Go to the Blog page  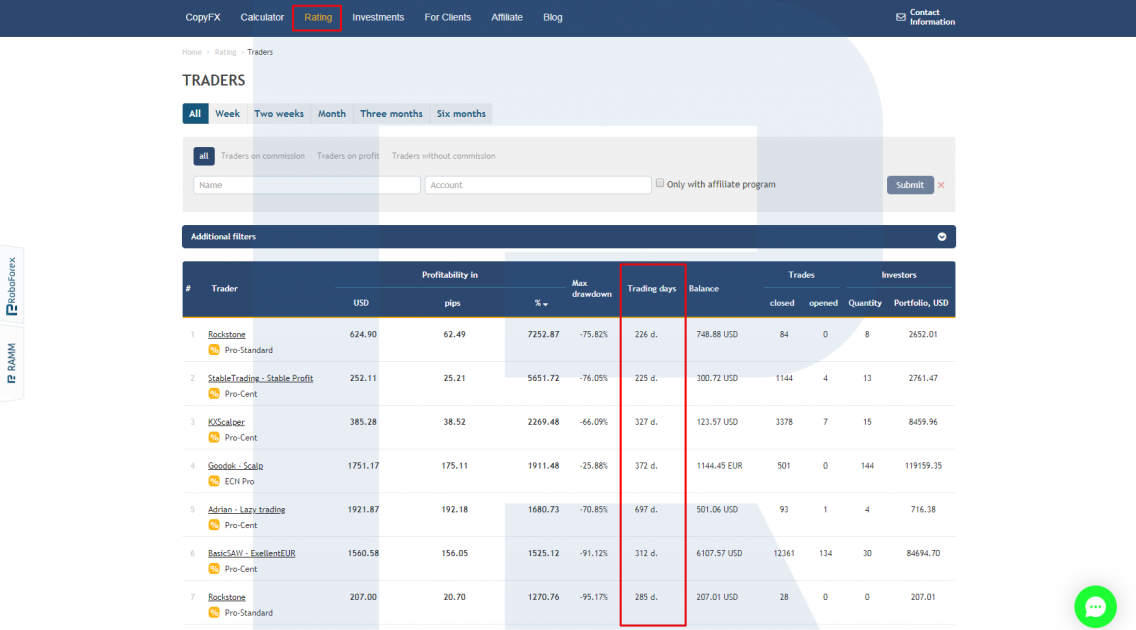[553, 17]
